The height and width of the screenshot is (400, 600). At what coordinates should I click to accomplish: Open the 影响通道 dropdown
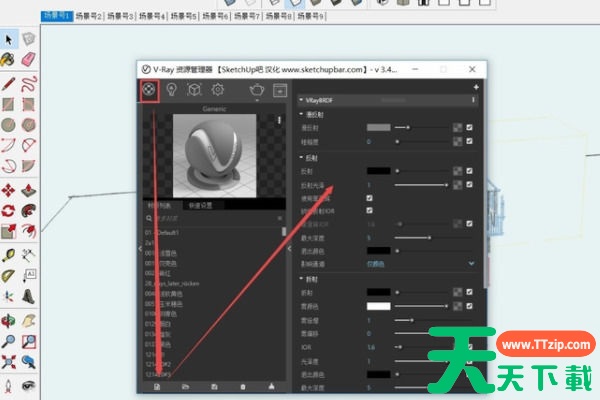[x=420, y=264]
